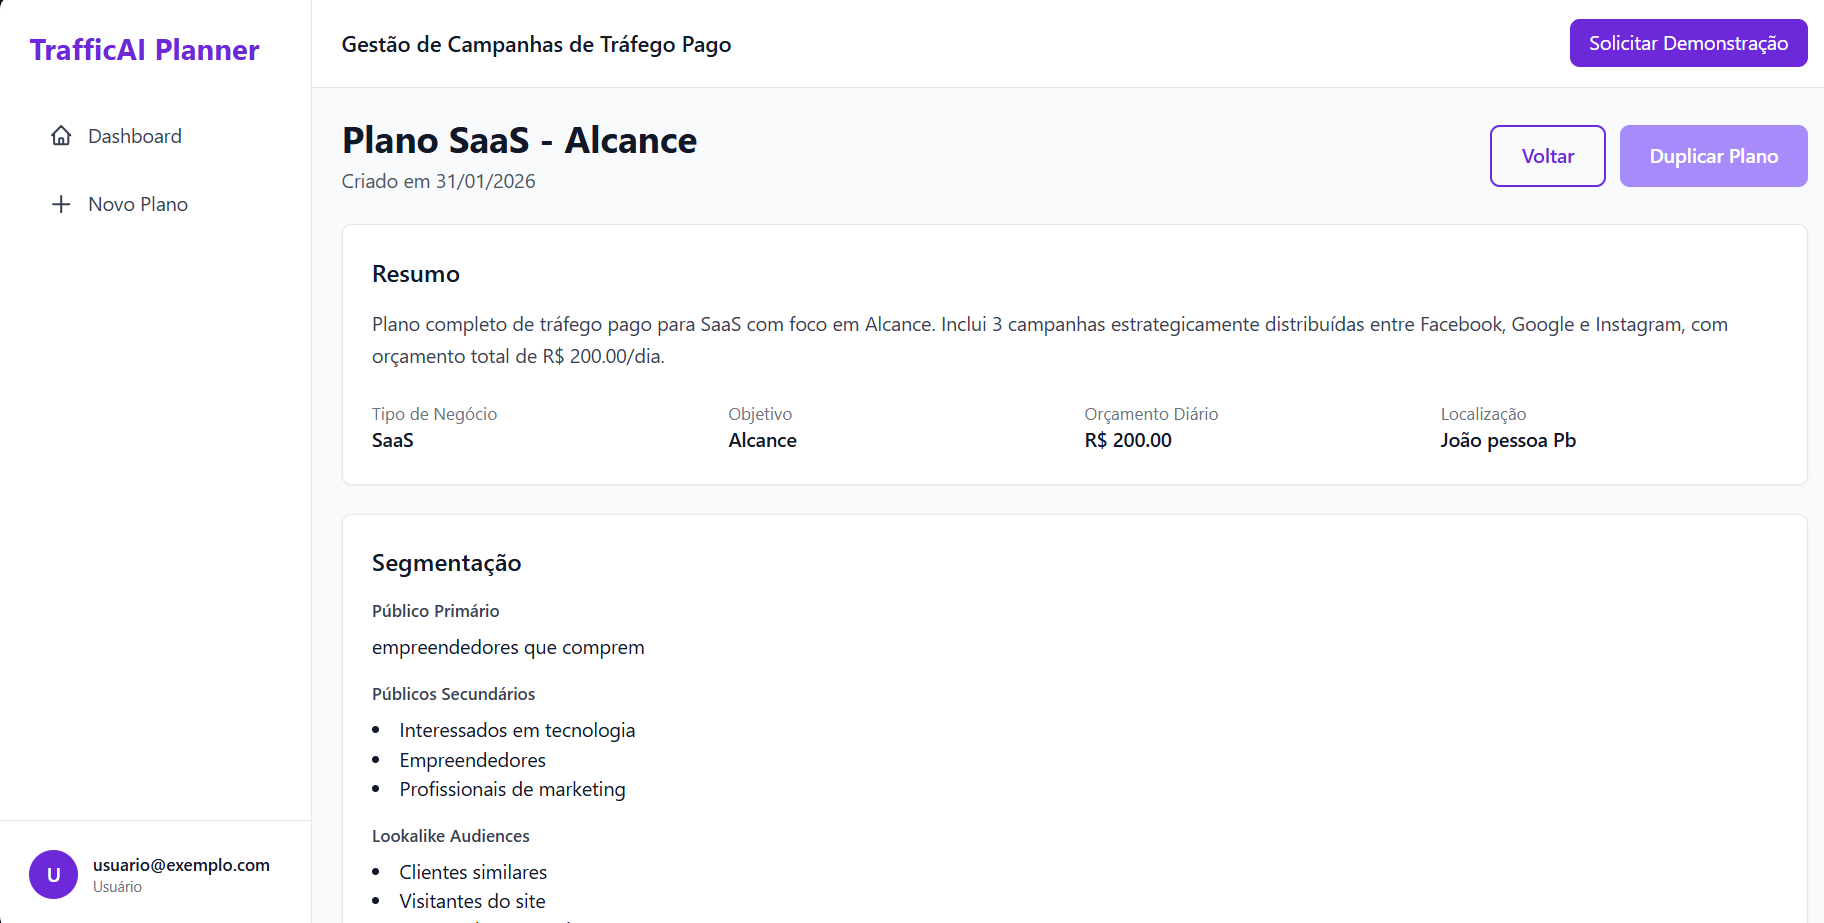Click the header 'Gestão de Campanhas de Tráfego Pago'
The image size is (1824, 923).
point(536,44)
